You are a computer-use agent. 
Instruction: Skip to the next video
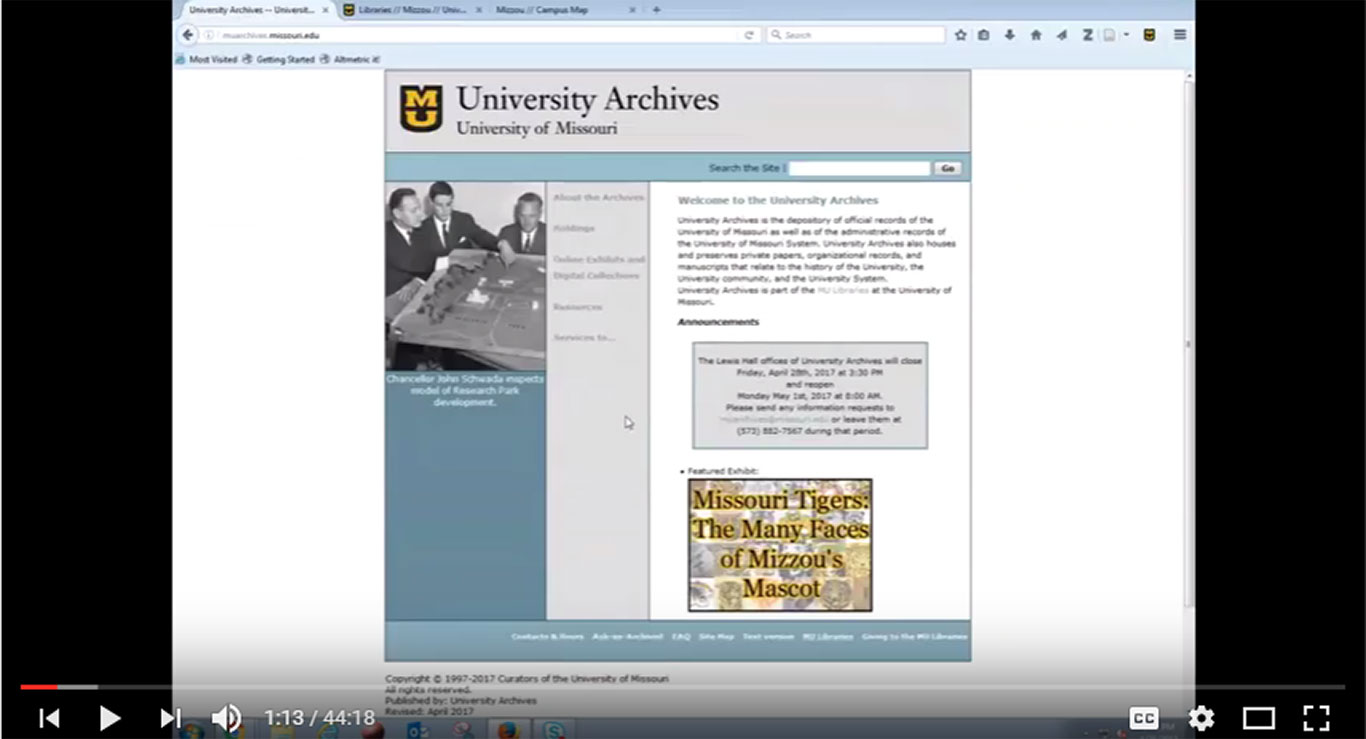coord(170,717)
